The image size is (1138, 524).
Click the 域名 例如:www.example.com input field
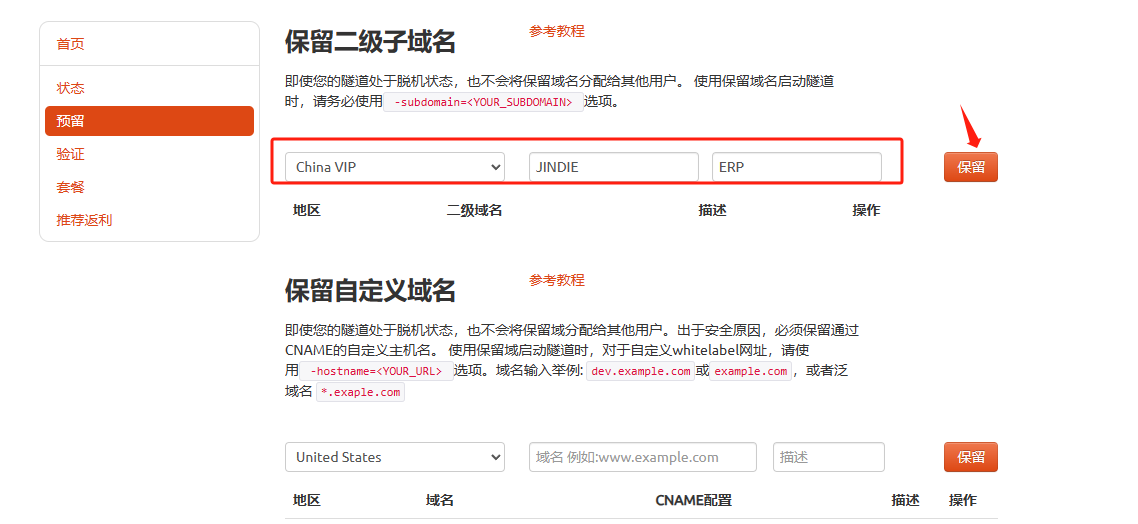coord(643,457)
